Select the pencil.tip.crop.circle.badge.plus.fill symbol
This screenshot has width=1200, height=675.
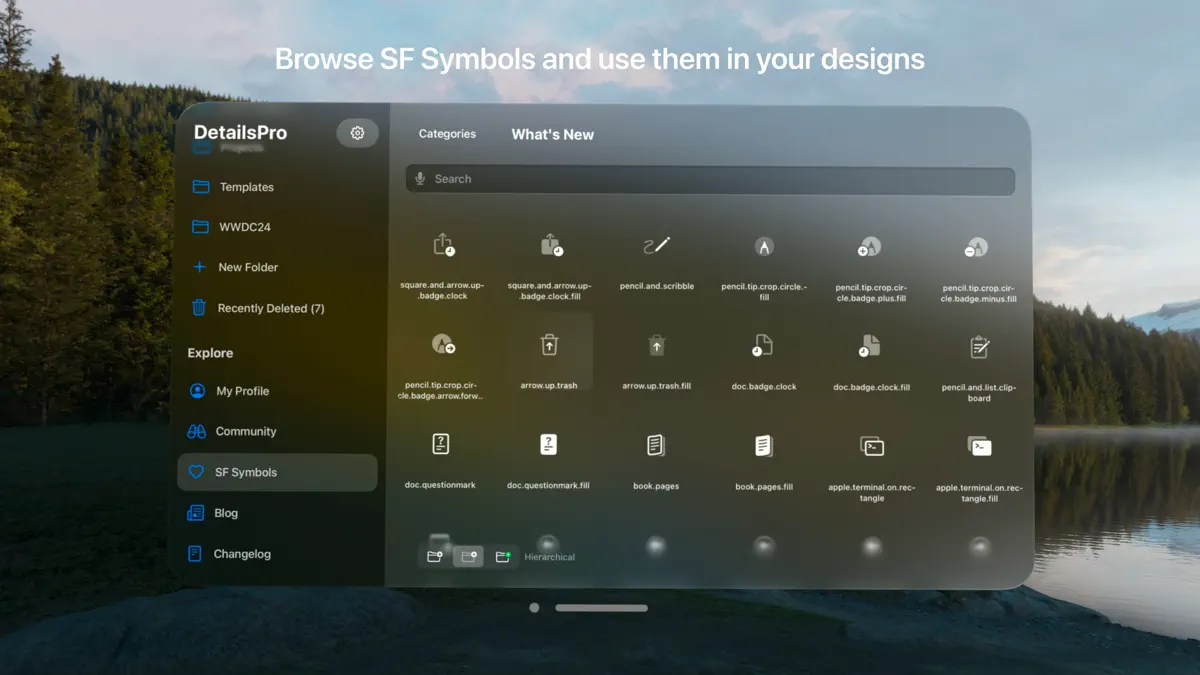[x=871, y=246]
